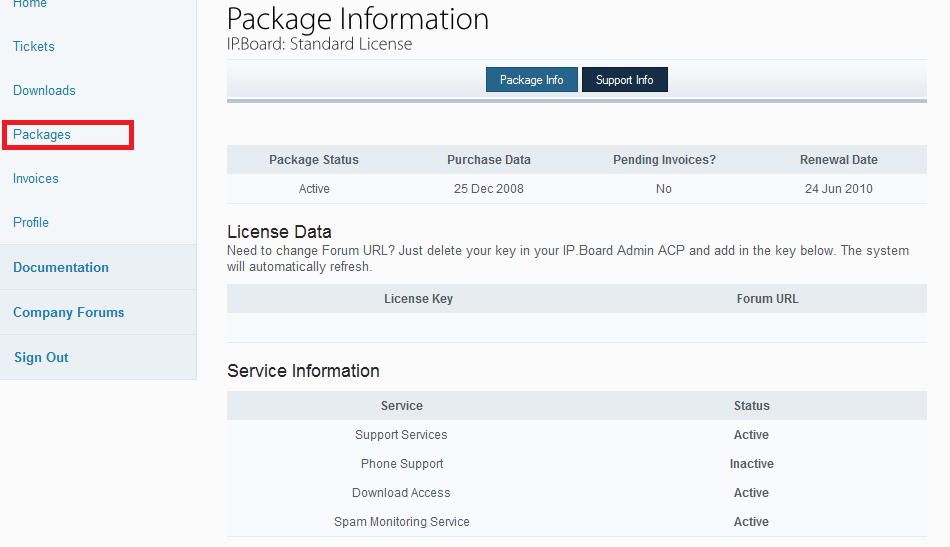Switch to the Support Info tab
950x547 pixels.
pos(625,80)
